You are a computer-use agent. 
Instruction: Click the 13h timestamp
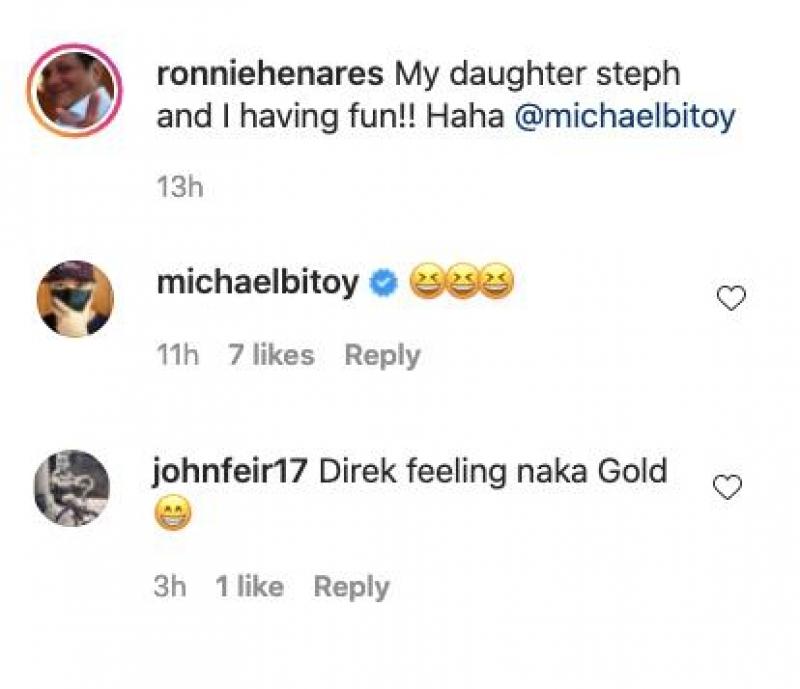179,187
